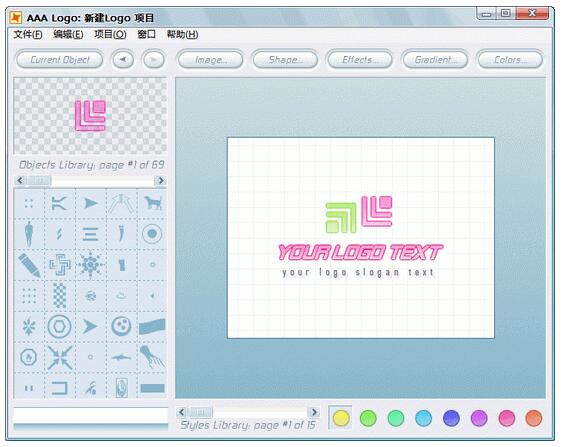This screenshot has width=563, height=447.
Task: Open the Effects dialog button
Action: tap(359, 60)
